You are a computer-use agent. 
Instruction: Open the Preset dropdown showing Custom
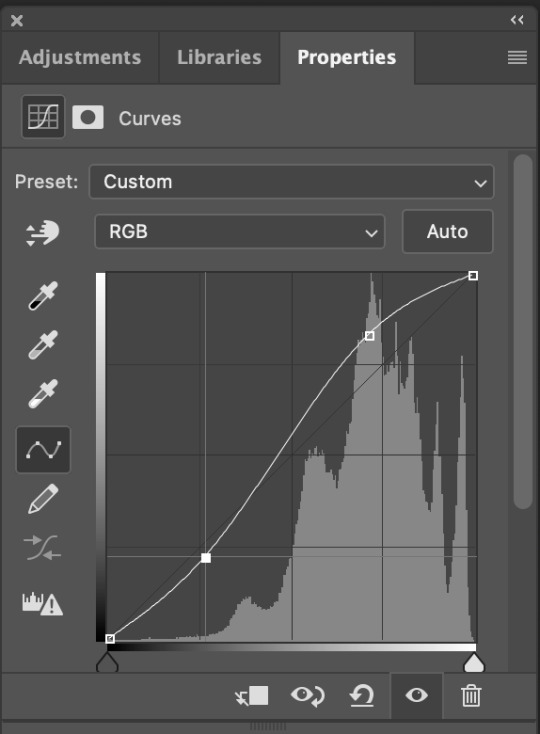pyautogui.click(x=292, y=182)
